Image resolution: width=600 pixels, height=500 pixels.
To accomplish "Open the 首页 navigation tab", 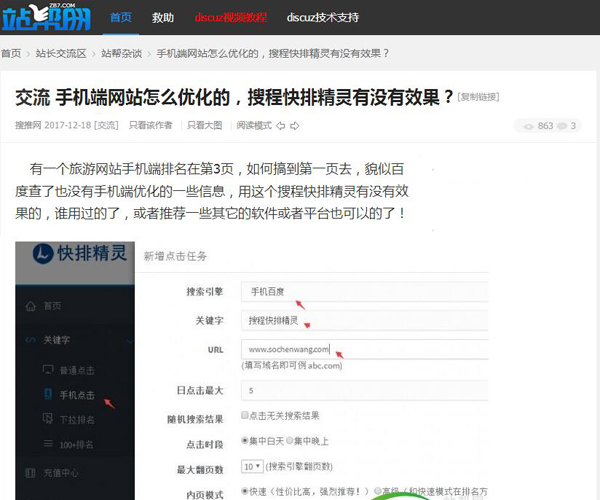I will [121, 17].
